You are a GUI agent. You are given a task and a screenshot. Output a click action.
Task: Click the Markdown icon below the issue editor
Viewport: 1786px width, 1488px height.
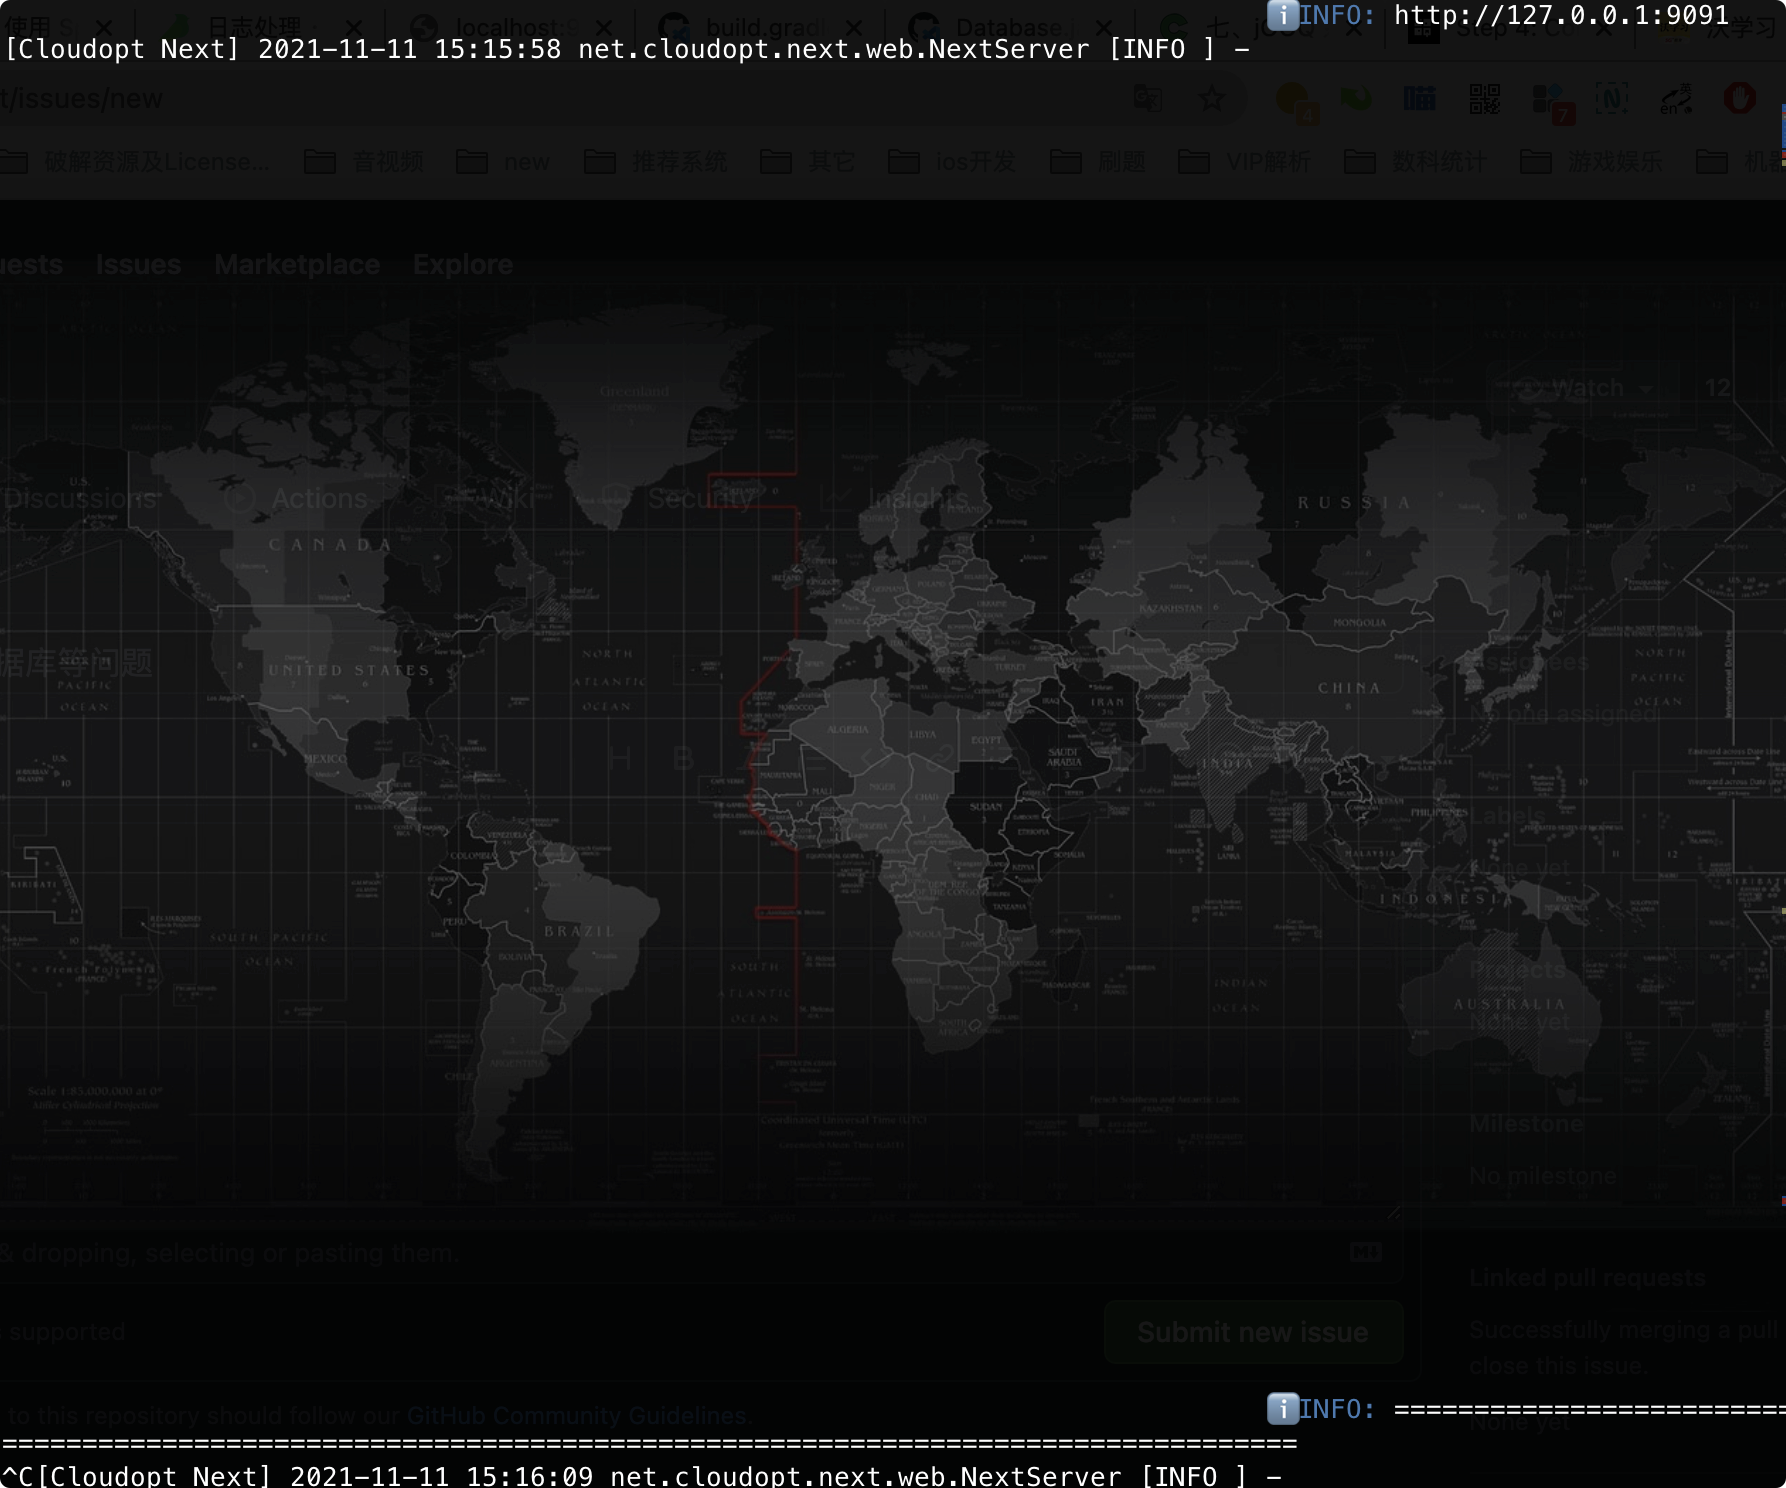pos(1366,1252)
